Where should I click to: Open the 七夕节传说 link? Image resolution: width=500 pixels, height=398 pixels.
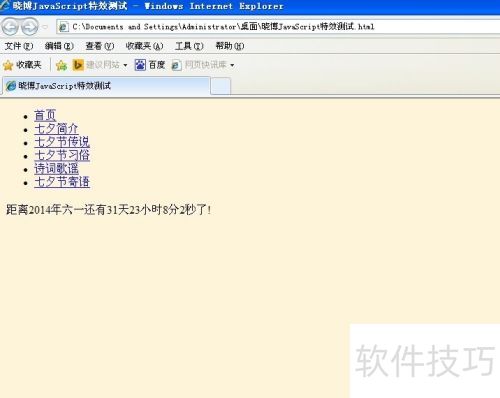click(62, 142)
